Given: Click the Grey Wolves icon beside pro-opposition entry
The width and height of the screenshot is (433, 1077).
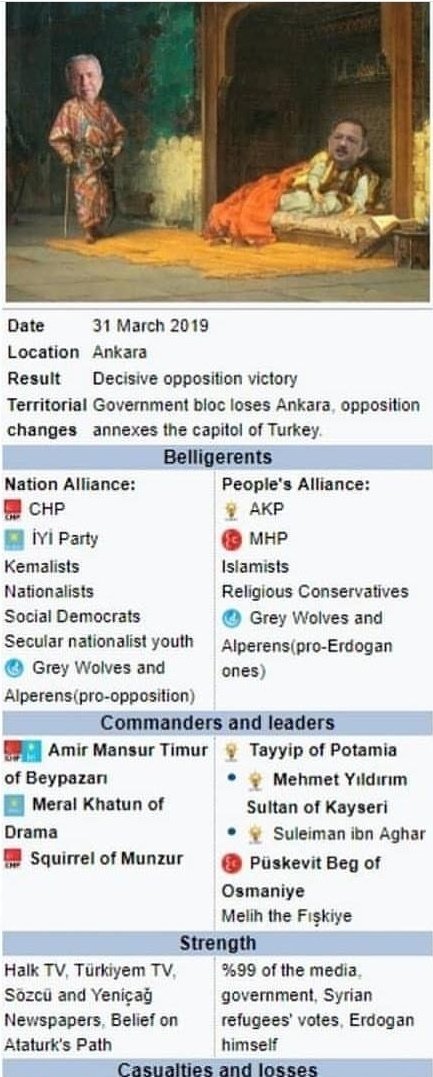Looking at the screenshot, I should click(13, 668).
